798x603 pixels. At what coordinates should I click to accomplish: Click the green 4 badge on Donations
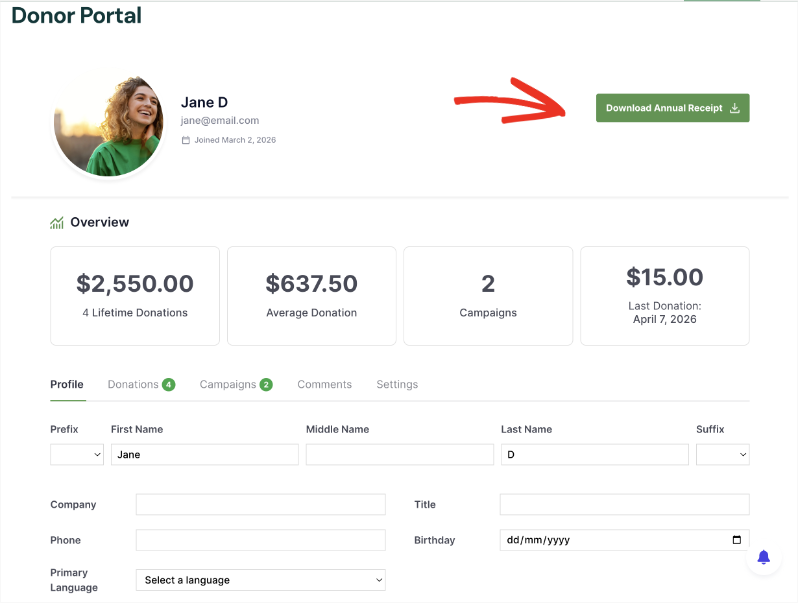click(168, 385)
